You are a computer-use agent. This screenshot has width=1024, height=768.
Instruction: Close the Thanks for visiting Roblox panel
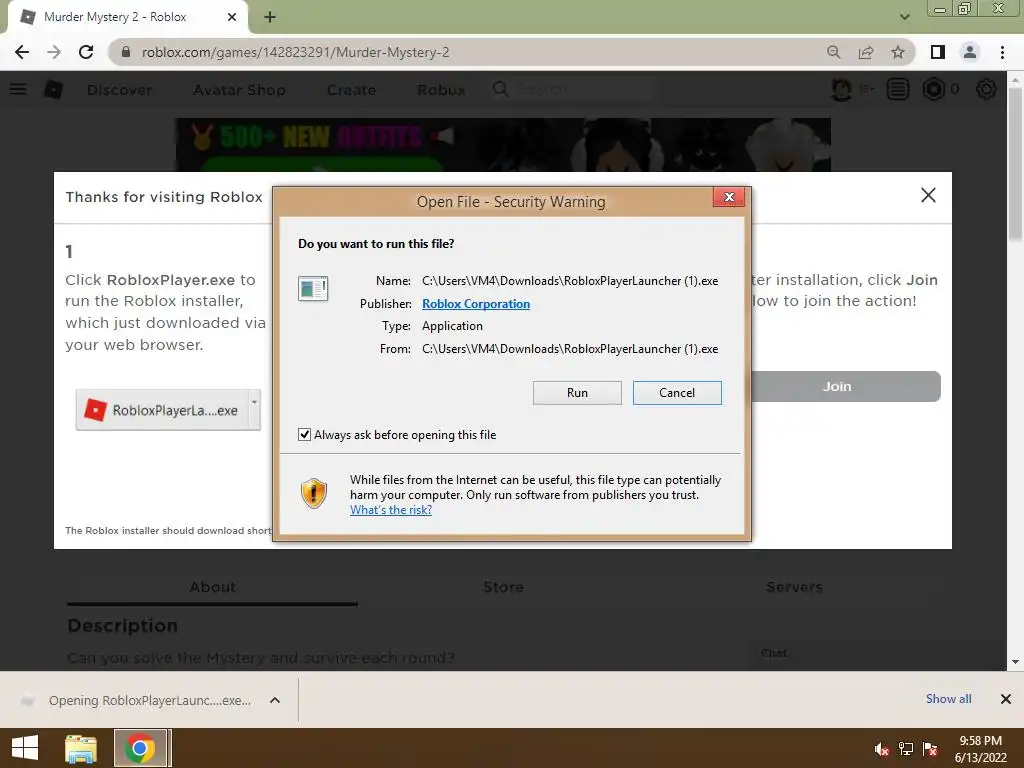928,195
